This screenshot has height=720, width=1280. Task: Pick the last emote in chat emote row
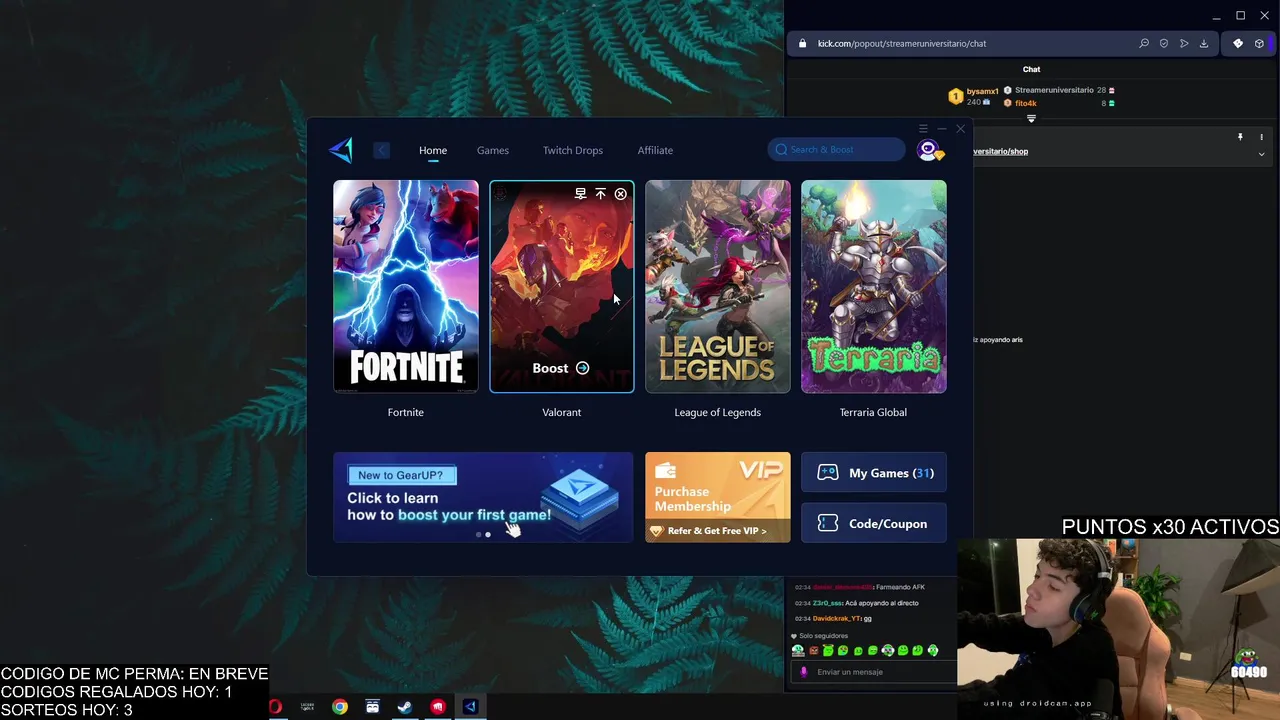tap(933, 650)
